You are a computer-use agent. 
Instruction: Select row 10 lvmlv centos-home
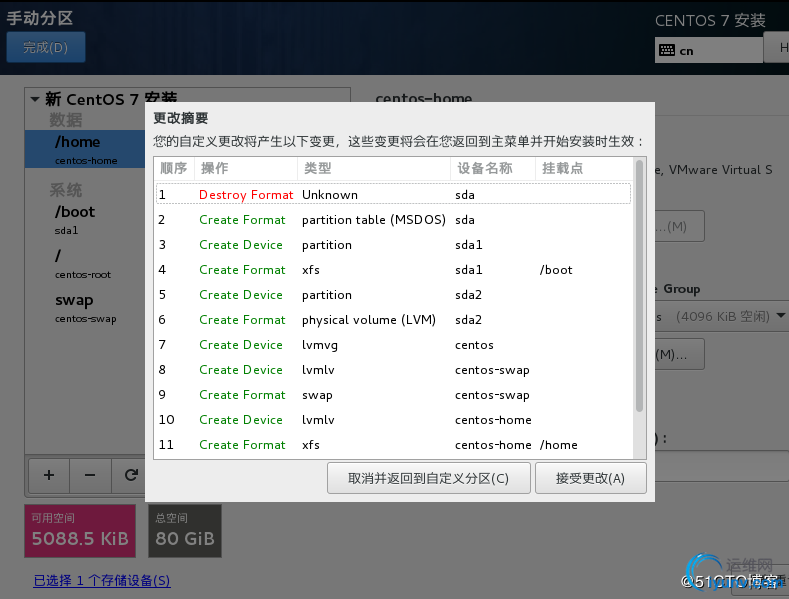click(393, 420)
